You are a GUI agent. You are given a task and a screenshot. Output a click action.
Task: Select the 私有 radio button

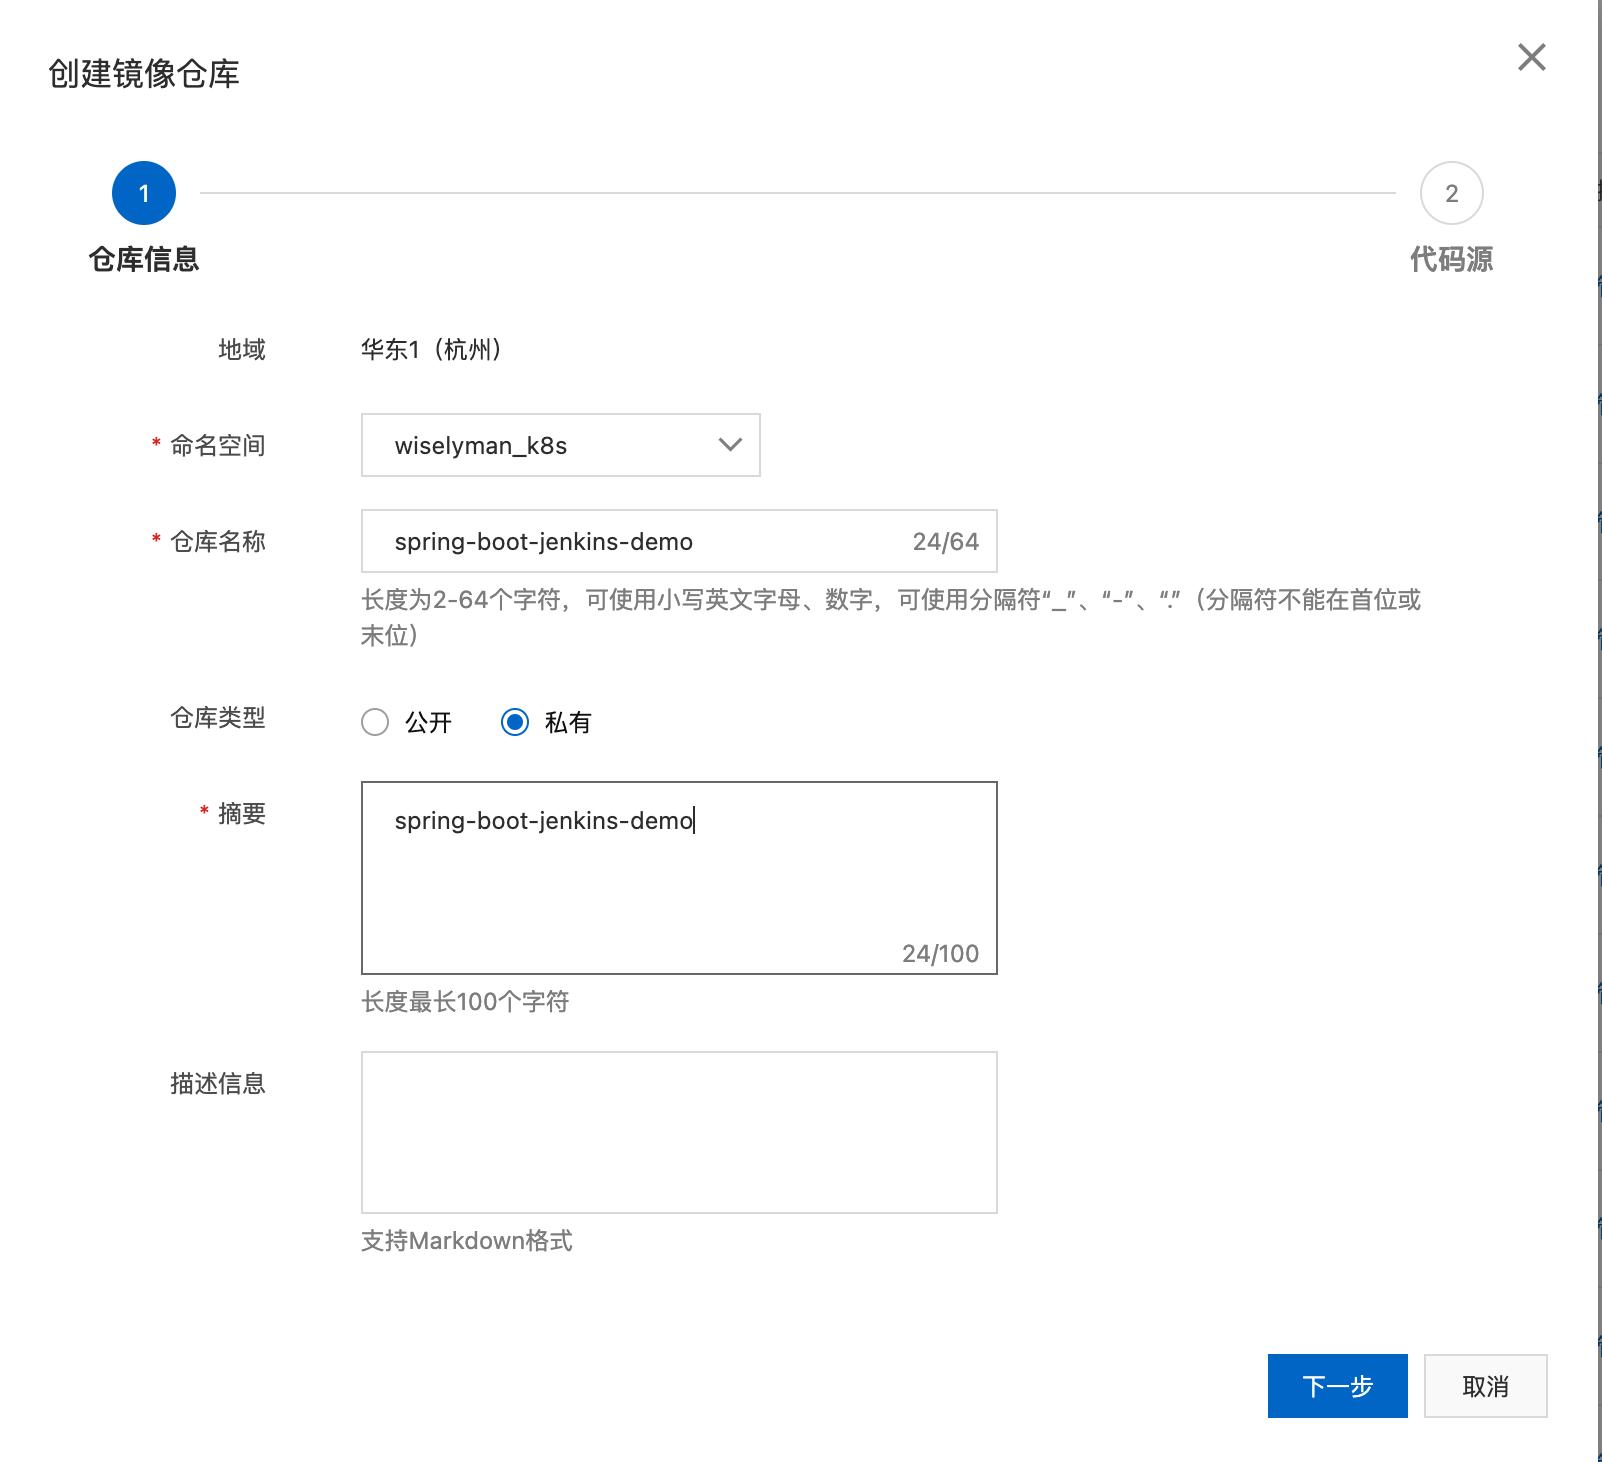coord(517,722)
